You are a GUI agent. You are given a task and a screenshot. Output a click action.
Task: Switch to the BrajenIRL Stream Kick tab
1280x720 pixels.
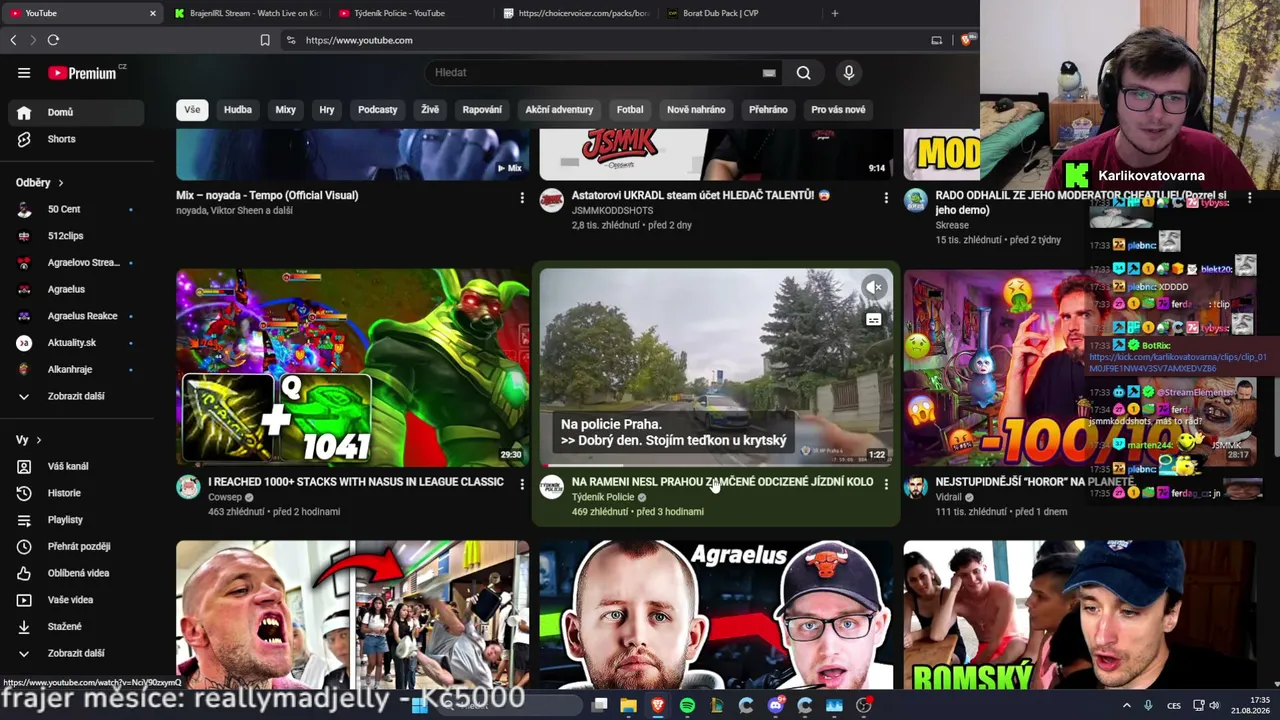tap(247, 13)
